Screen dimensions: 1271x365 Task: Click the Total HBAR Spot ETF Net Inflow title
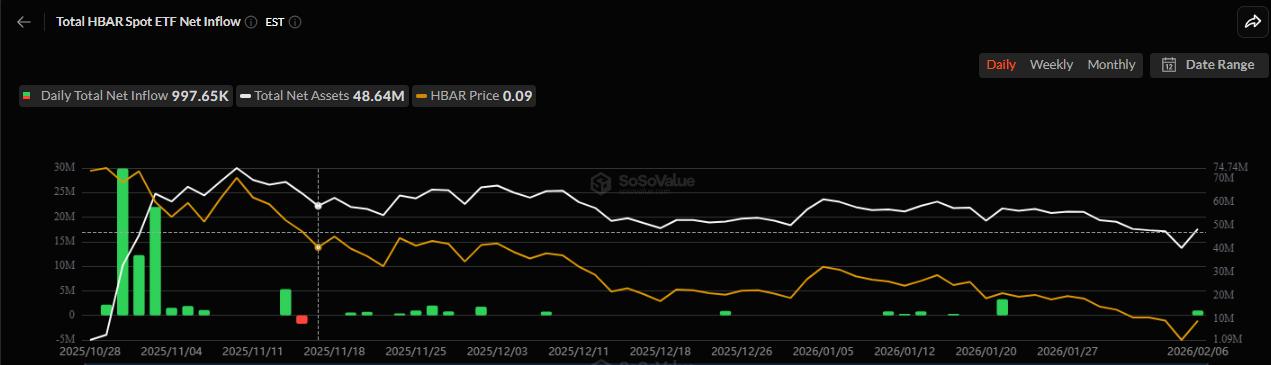click(x=148, y=21)
